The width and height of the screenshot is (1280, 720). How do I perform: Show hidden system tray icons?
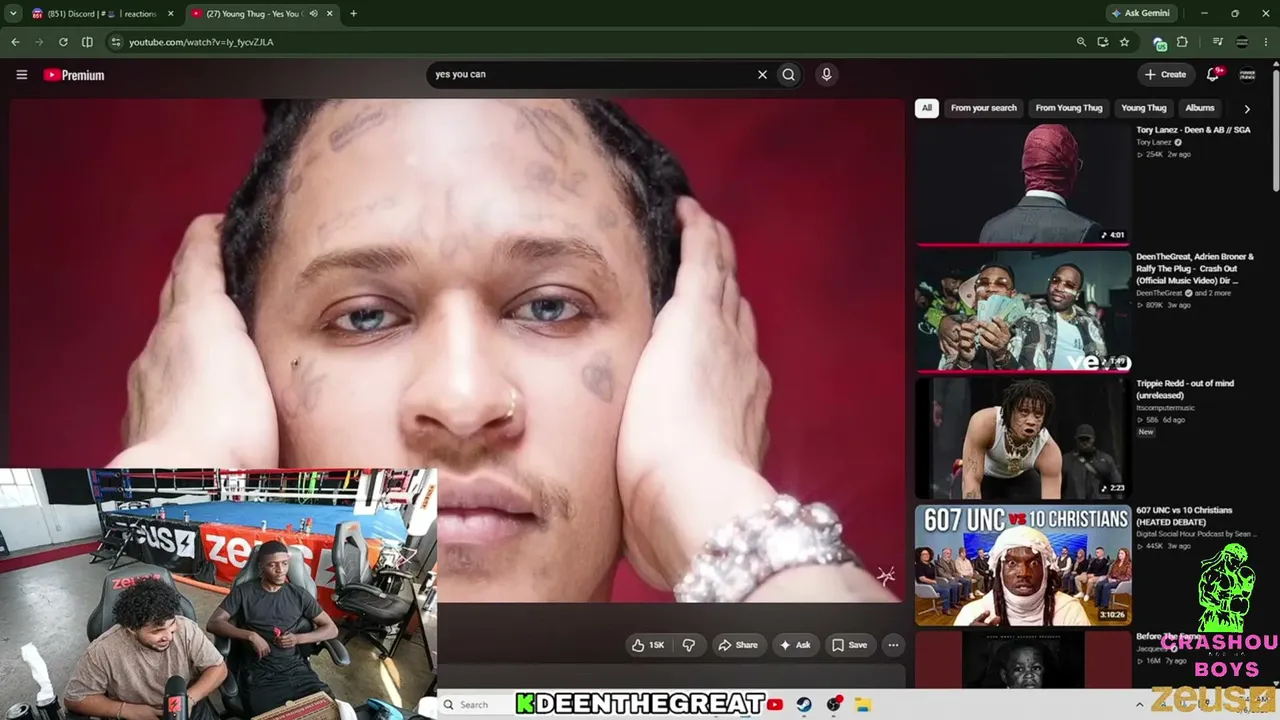1139,704
